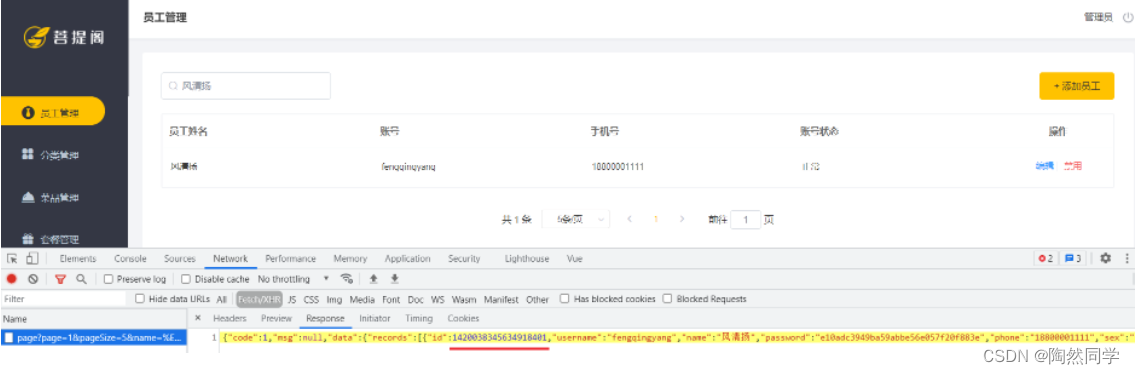1135x374 pixels.
Task: Switch to the Lighthouse tab
Action: click(526, 258)
